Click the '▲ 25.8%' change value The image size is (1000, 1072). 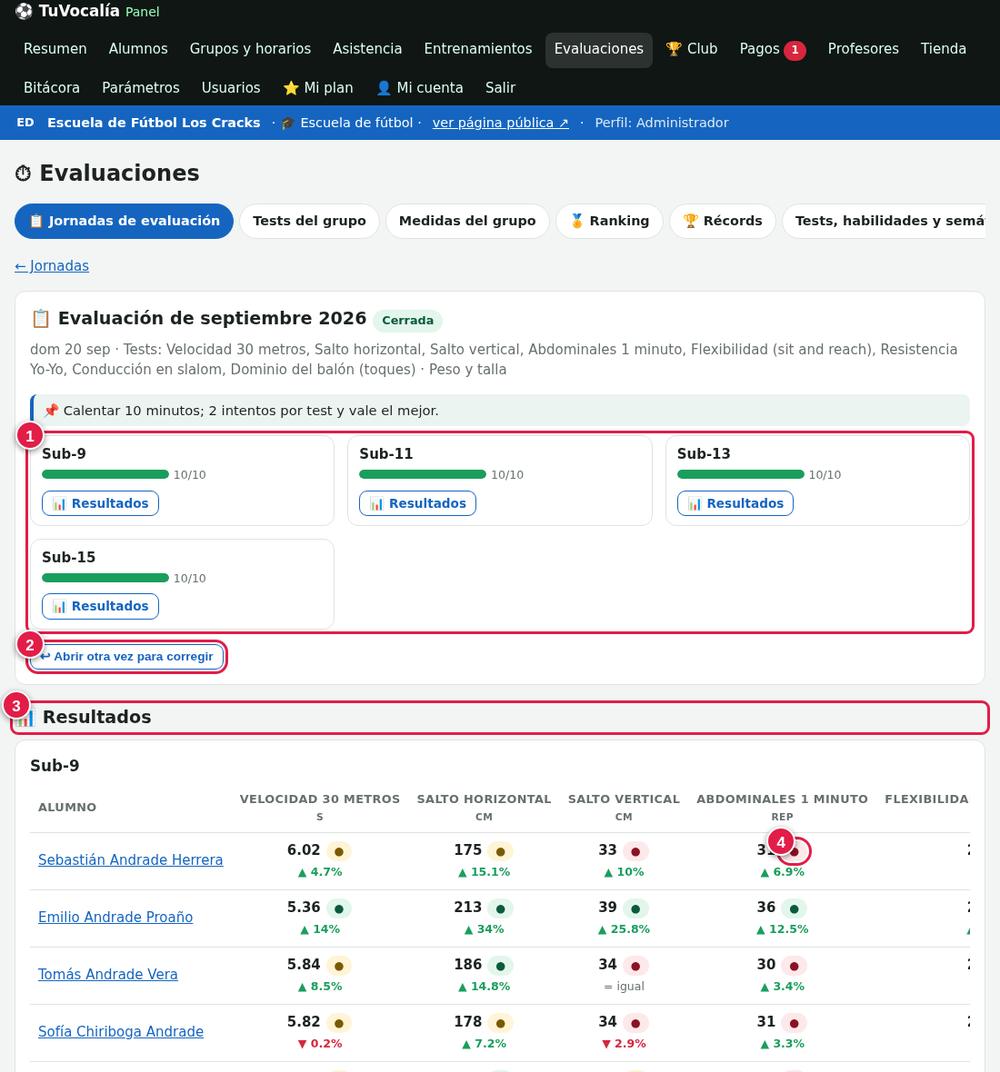point(623,930)
